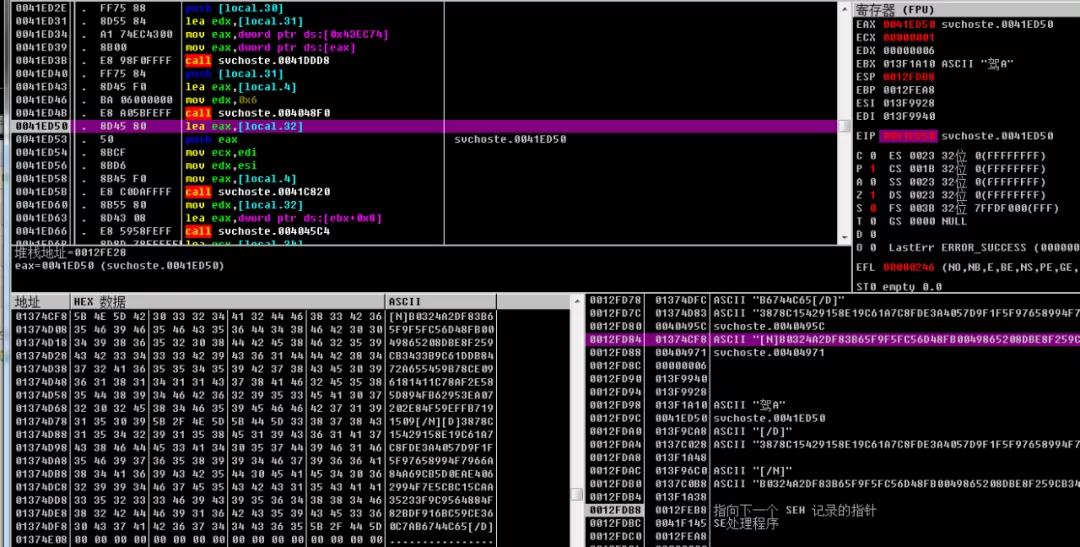Toggle the Z flag value in registers
The width and height of the screenshot is (1080, 547).
pyautogui.click(x=872, y=195)
